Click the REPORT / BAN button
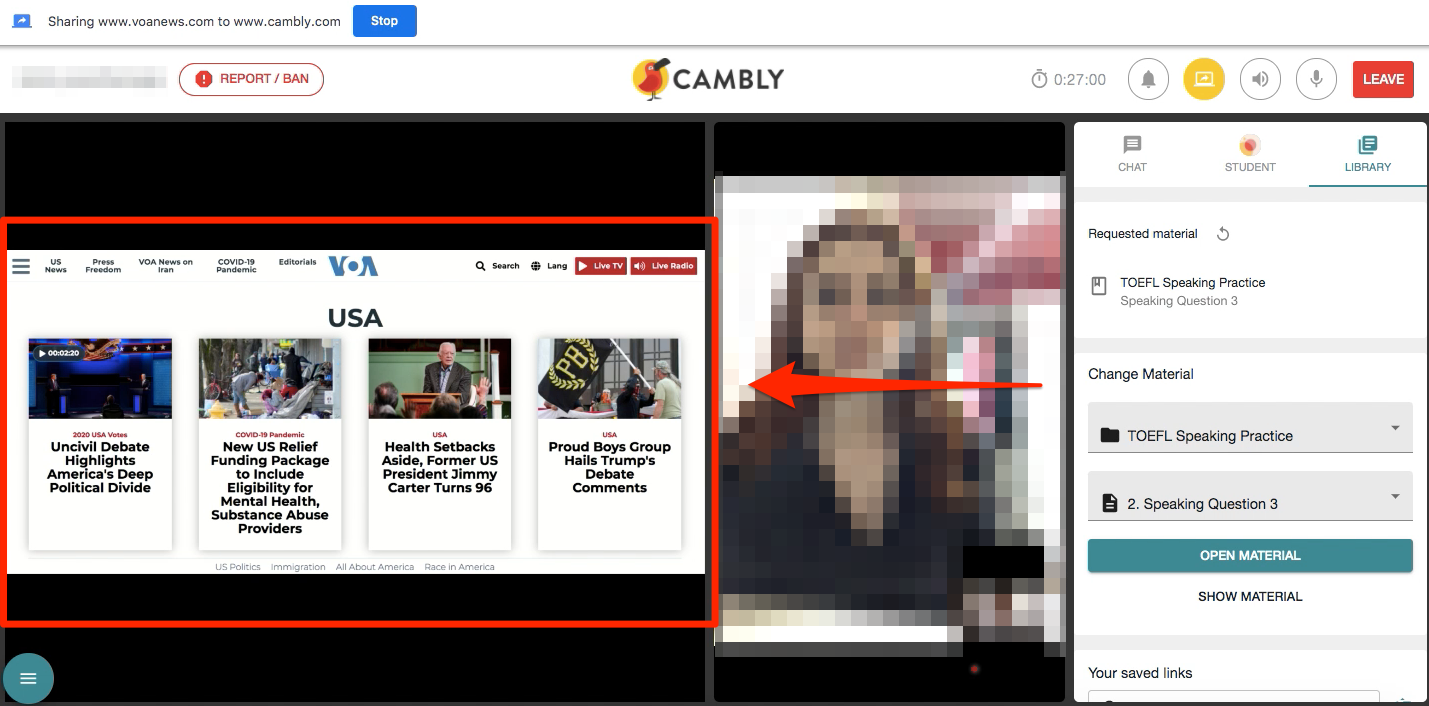 click(x=251, y=79)
